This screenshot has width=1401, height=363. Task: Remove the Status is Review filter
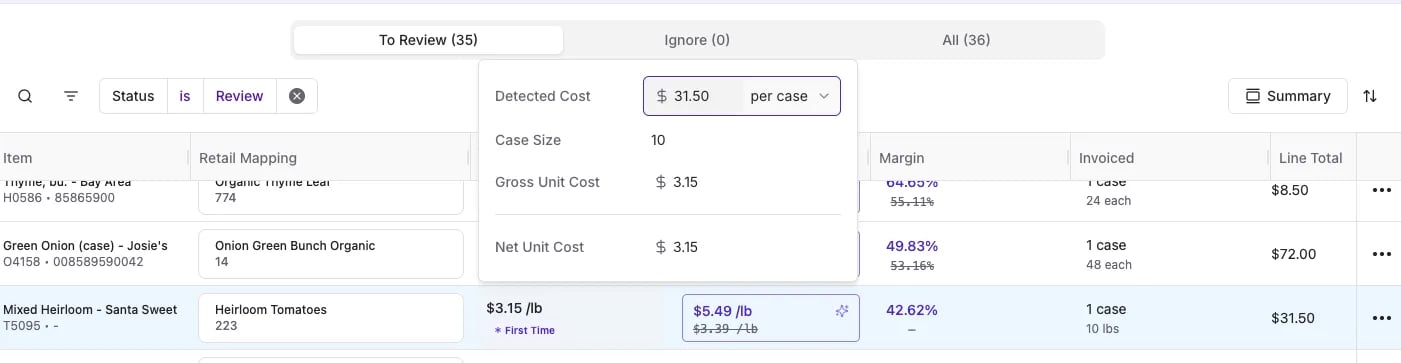click(297, 96)
